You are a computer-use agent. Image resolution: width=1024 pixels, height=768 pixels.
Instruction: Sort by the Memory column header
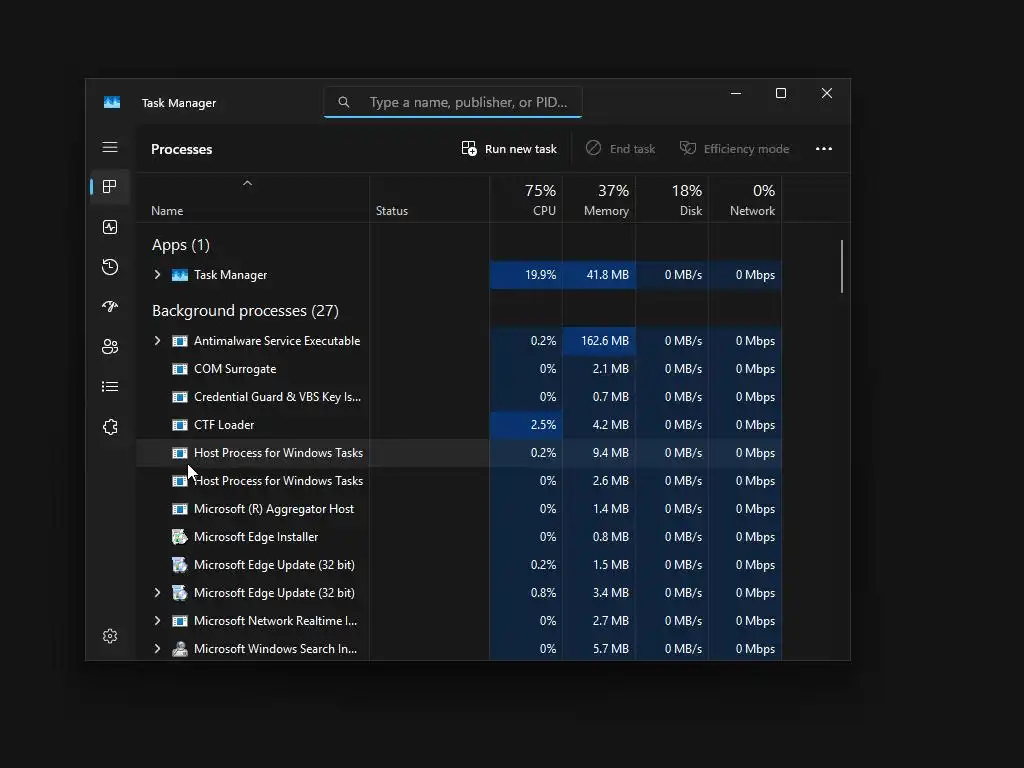pyautogui.click(x=599, y=200)
